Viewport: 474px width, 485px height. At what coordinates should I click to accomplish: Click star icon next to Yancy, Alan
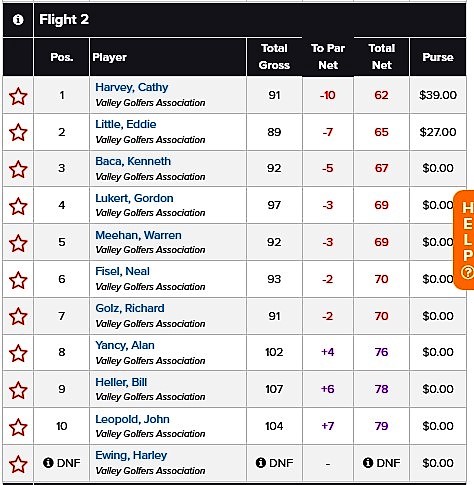pos(18,353)
